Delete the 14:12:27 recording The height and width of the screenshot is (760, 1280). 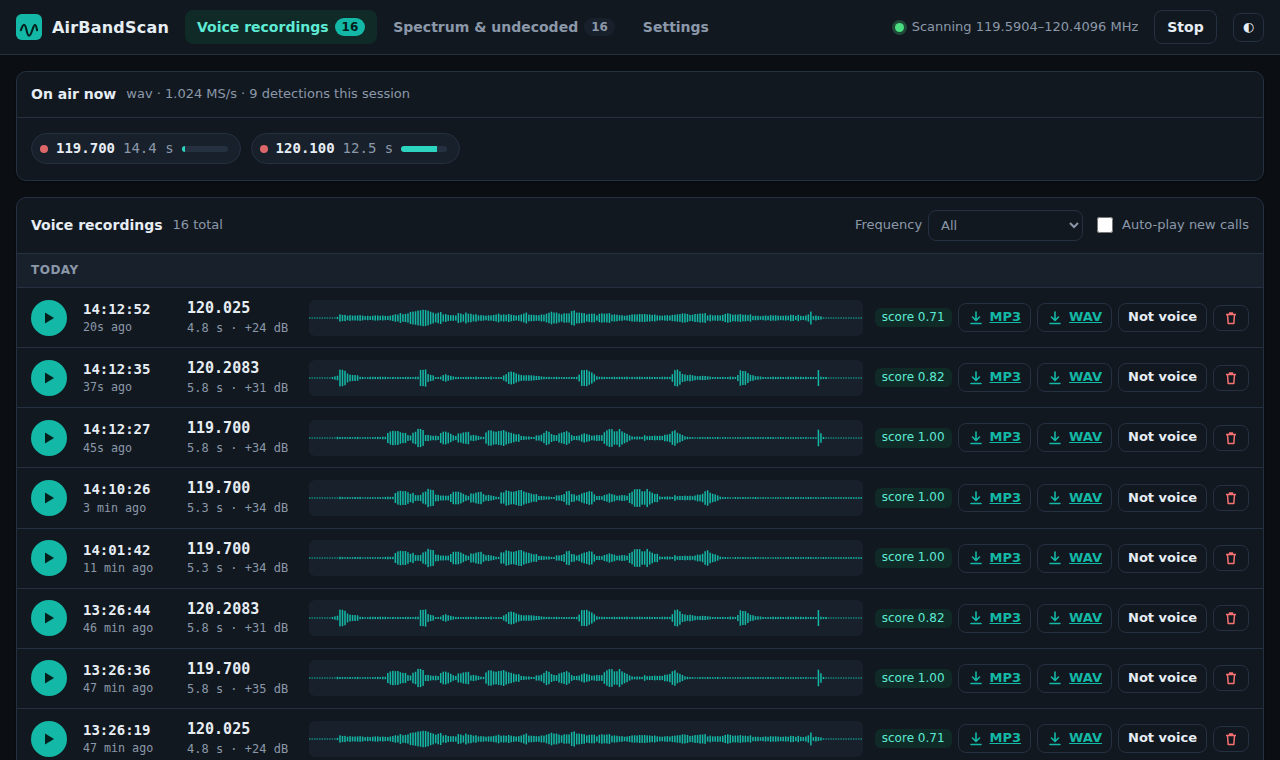point(1231,438)
